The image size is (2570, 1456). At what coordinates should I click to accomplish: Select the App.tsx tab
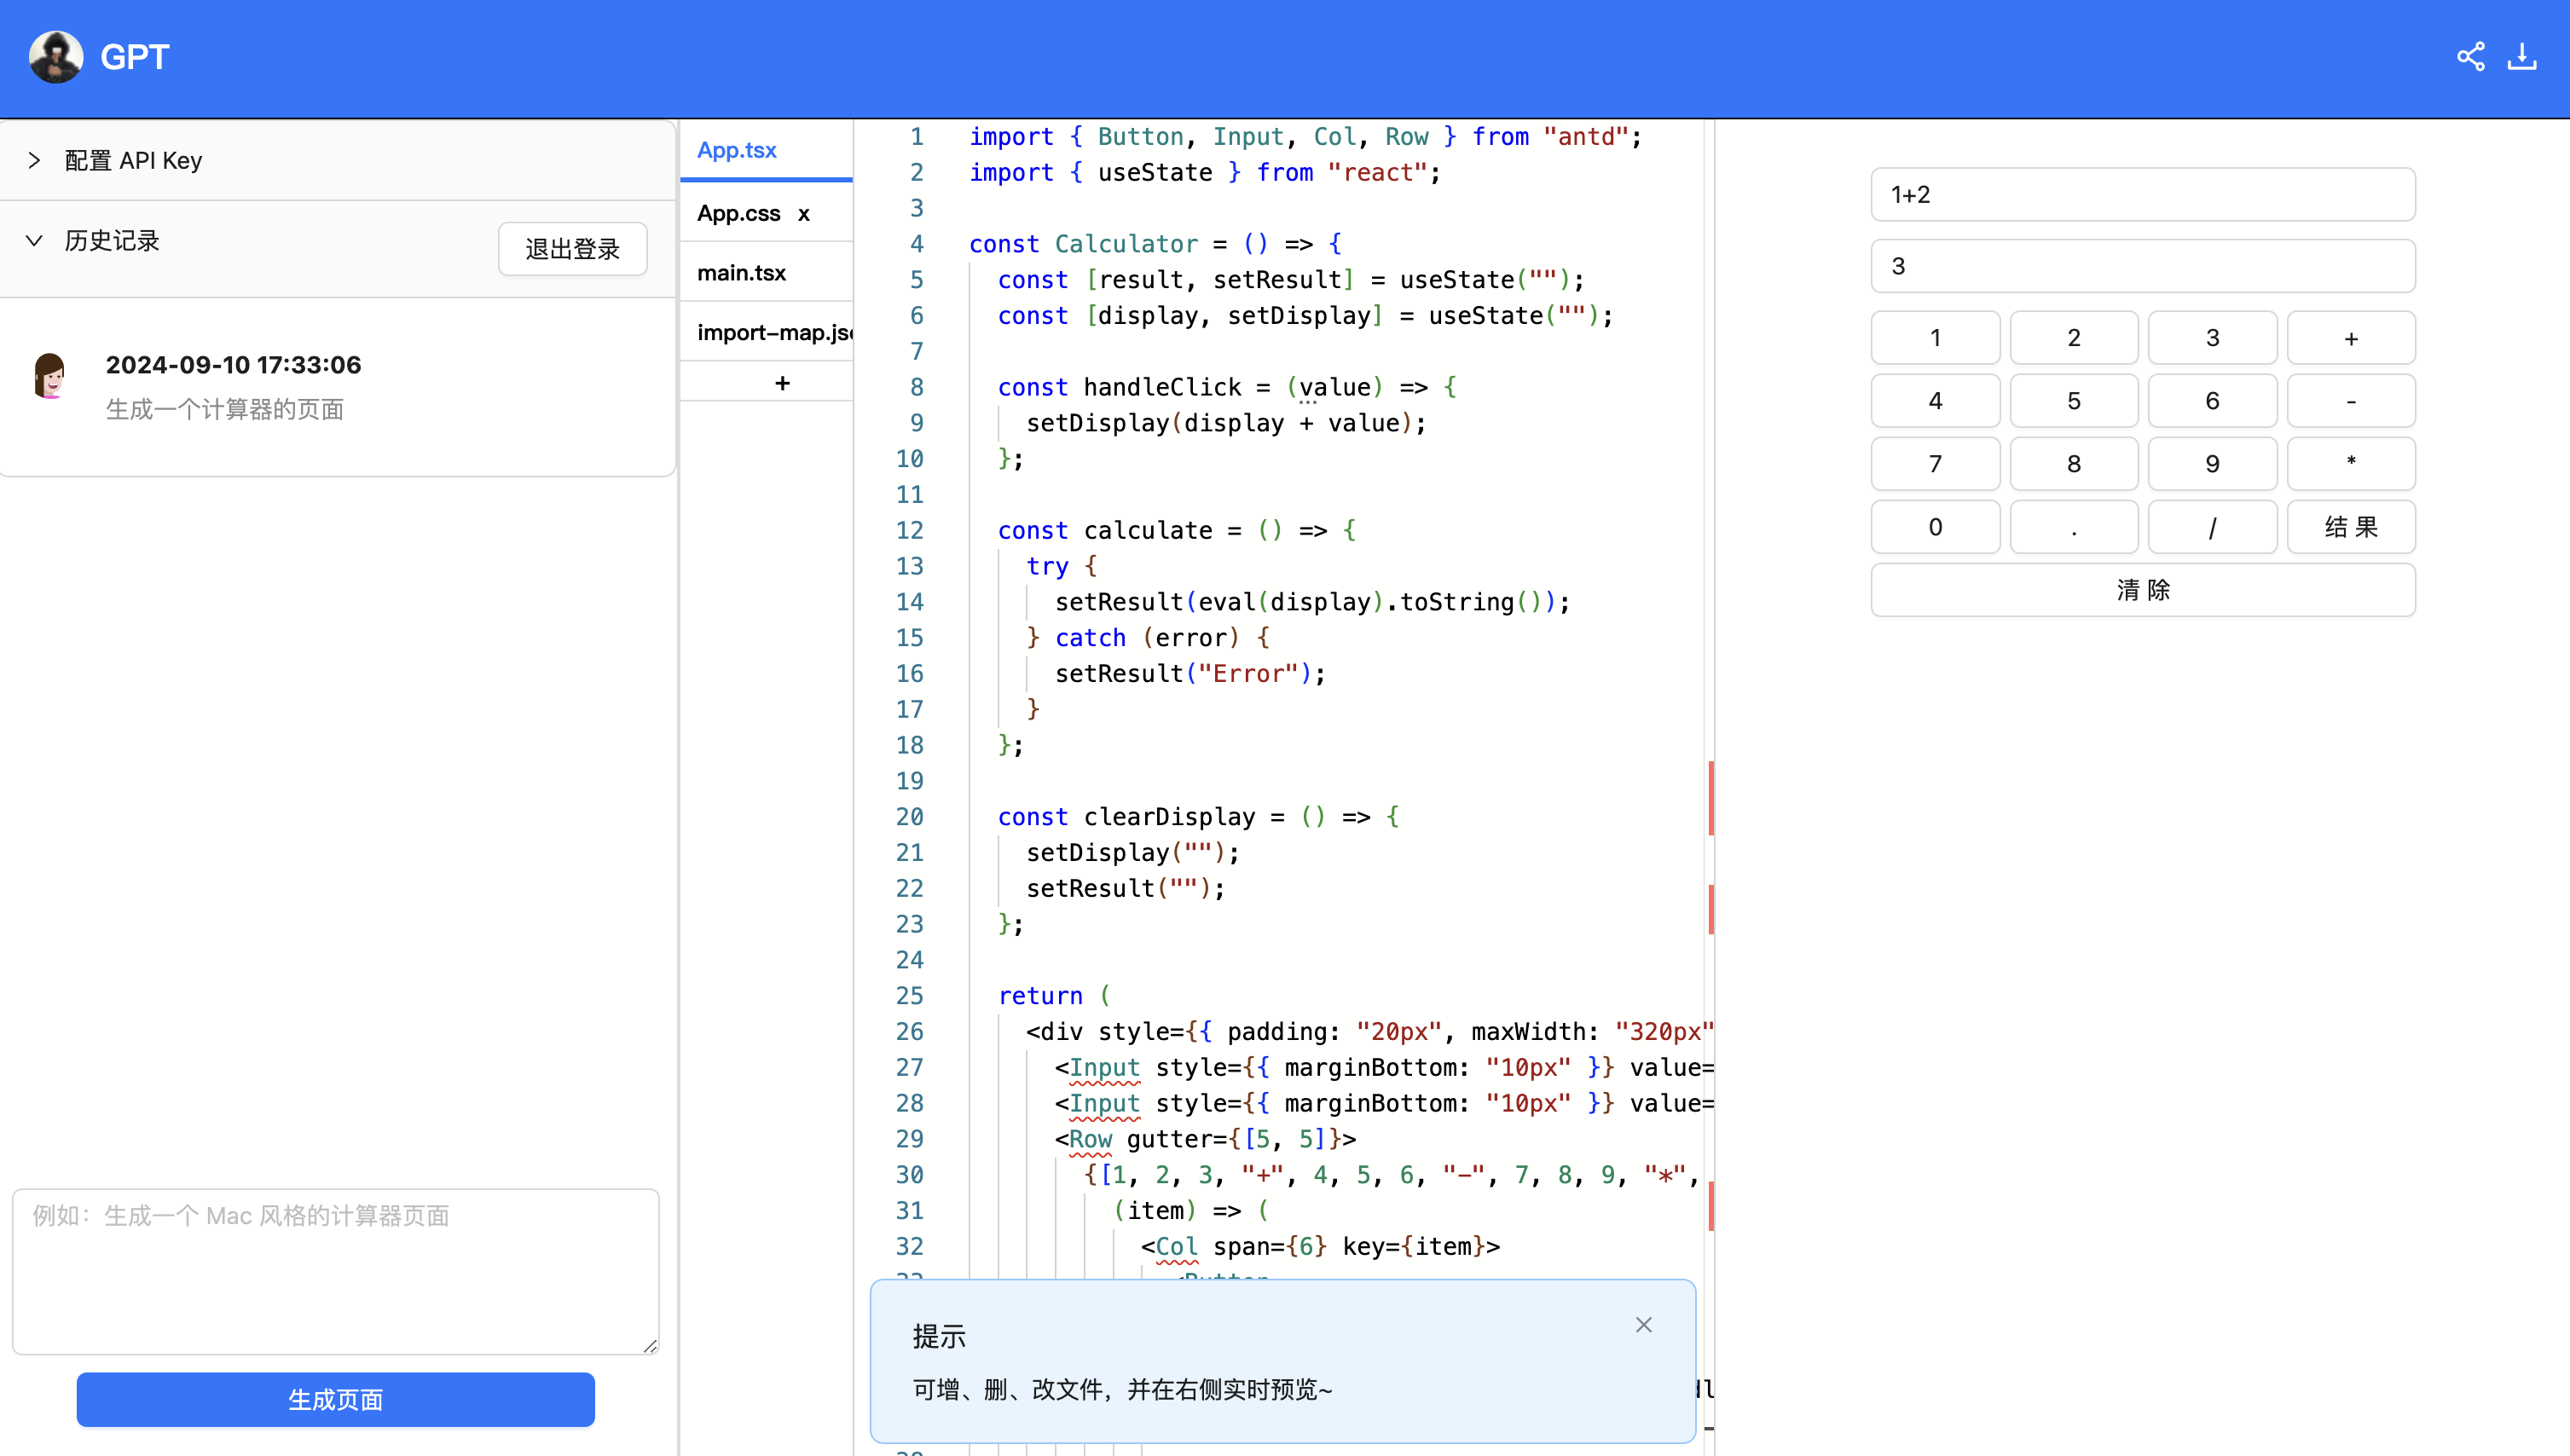click(737, 149)
